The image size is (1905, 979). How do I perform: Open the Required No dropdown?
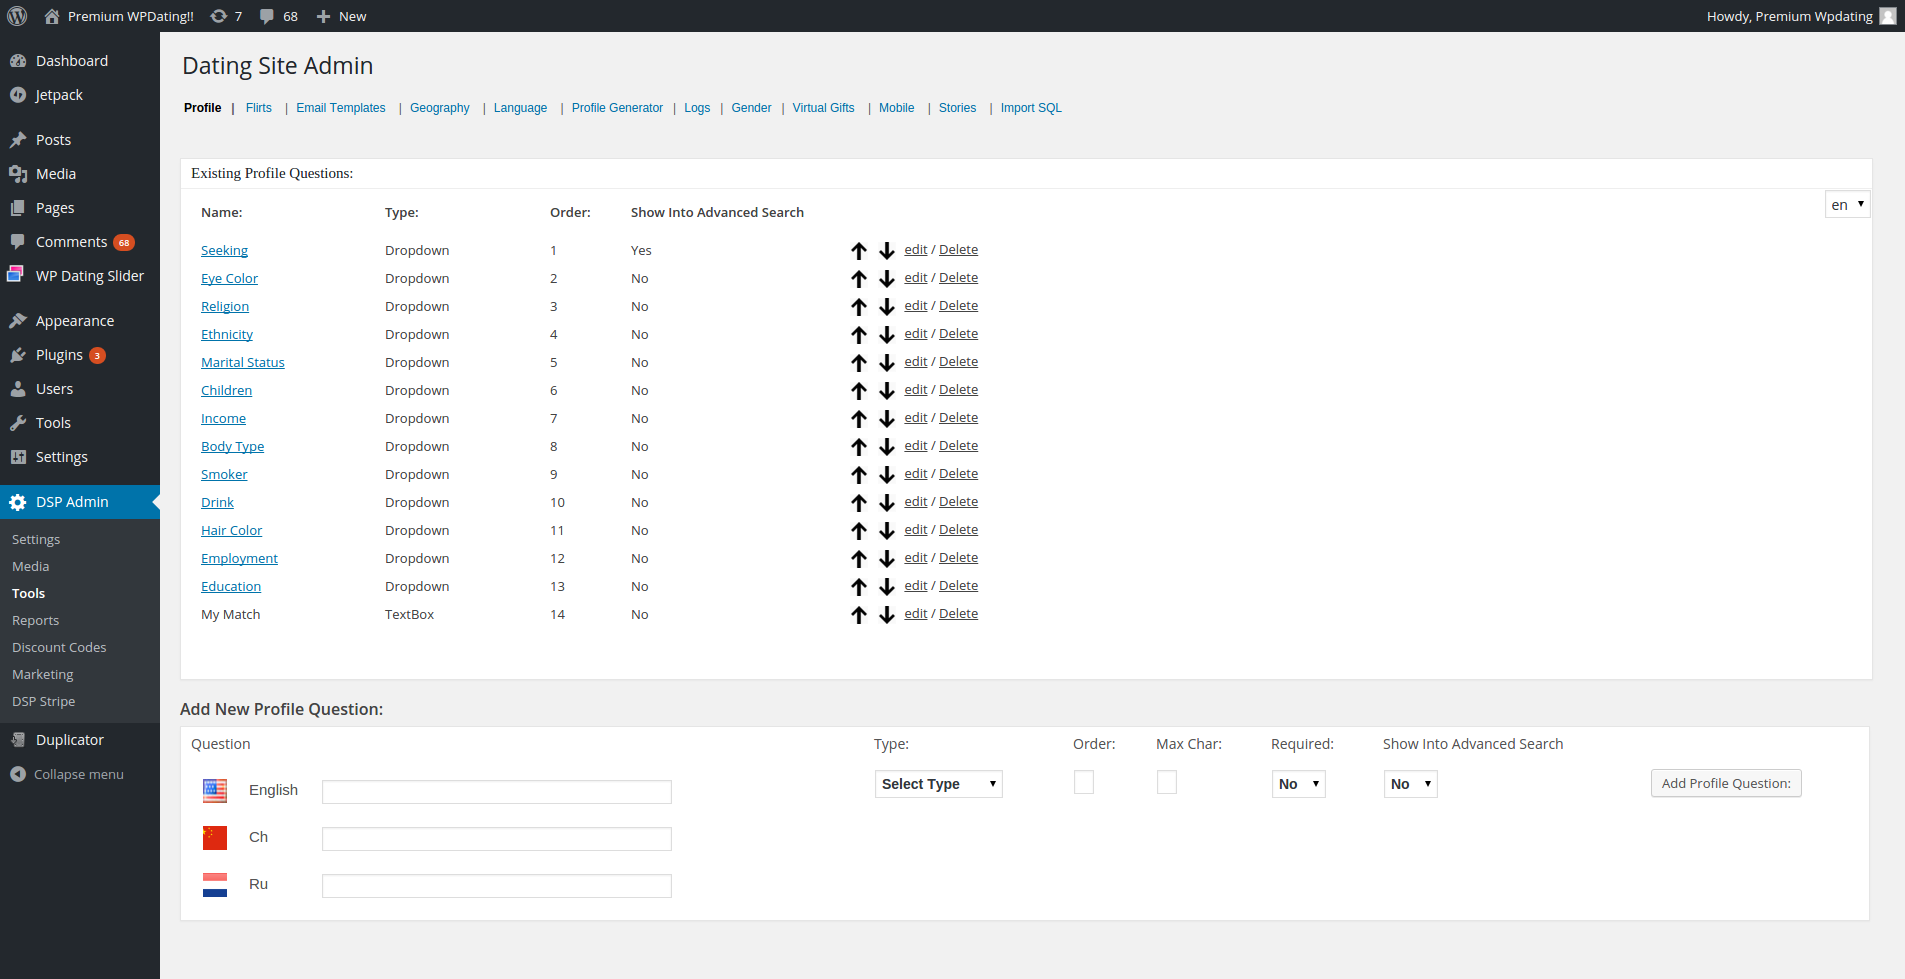pyautogui.click(x=1299, y=784)
